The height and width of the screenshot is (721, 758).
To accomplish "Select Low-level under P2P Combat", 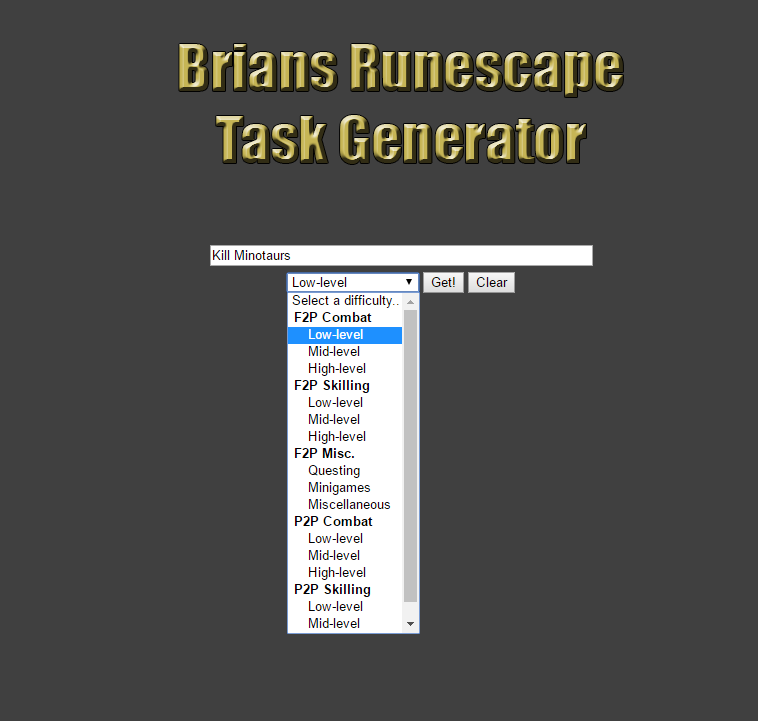I will coord(345,539).
